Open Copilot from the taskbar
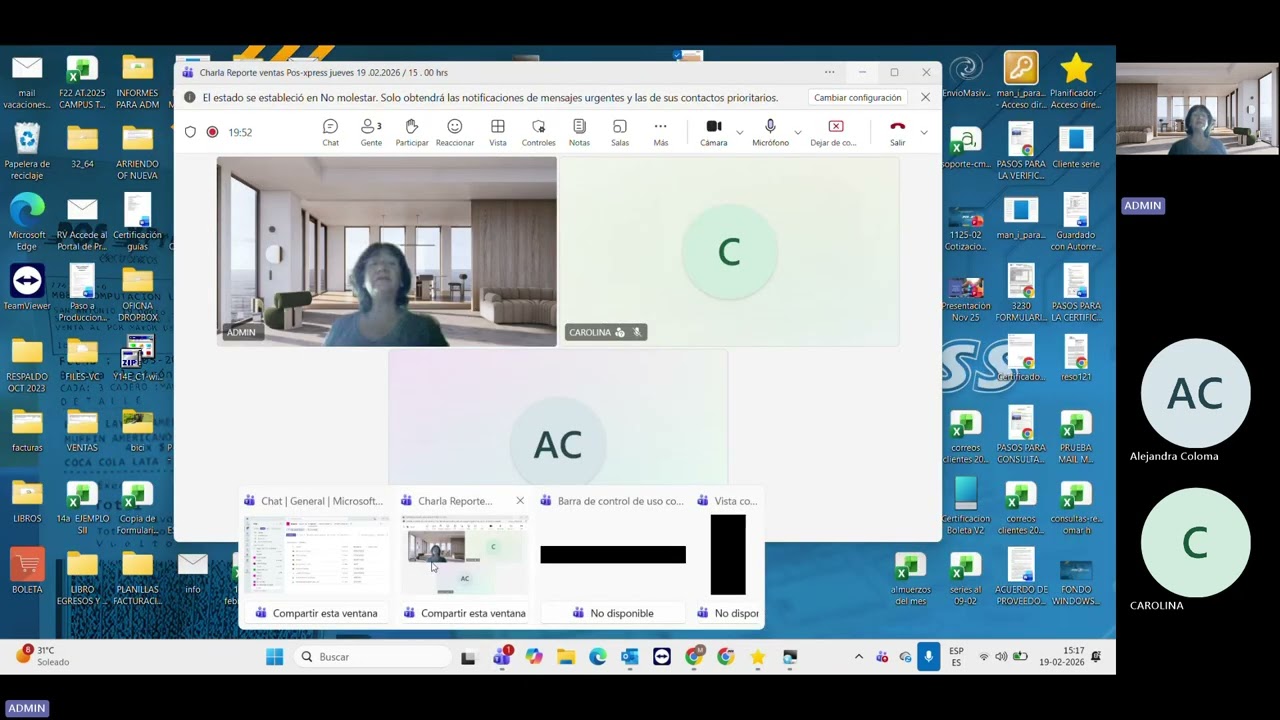Image resolution: width=1280 pixels, height=720 pixels. click(x=534, y=657)
